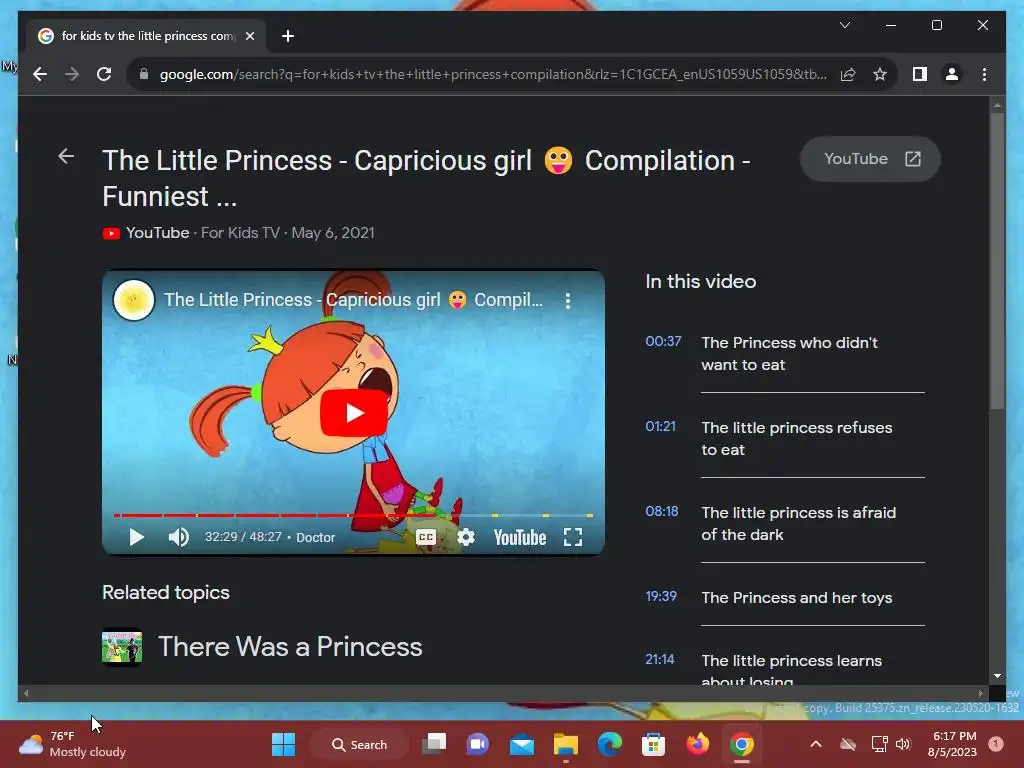Open the Teams Chat icon on taskbar
Screen dimensions: 1024x768
pos(477,744)
